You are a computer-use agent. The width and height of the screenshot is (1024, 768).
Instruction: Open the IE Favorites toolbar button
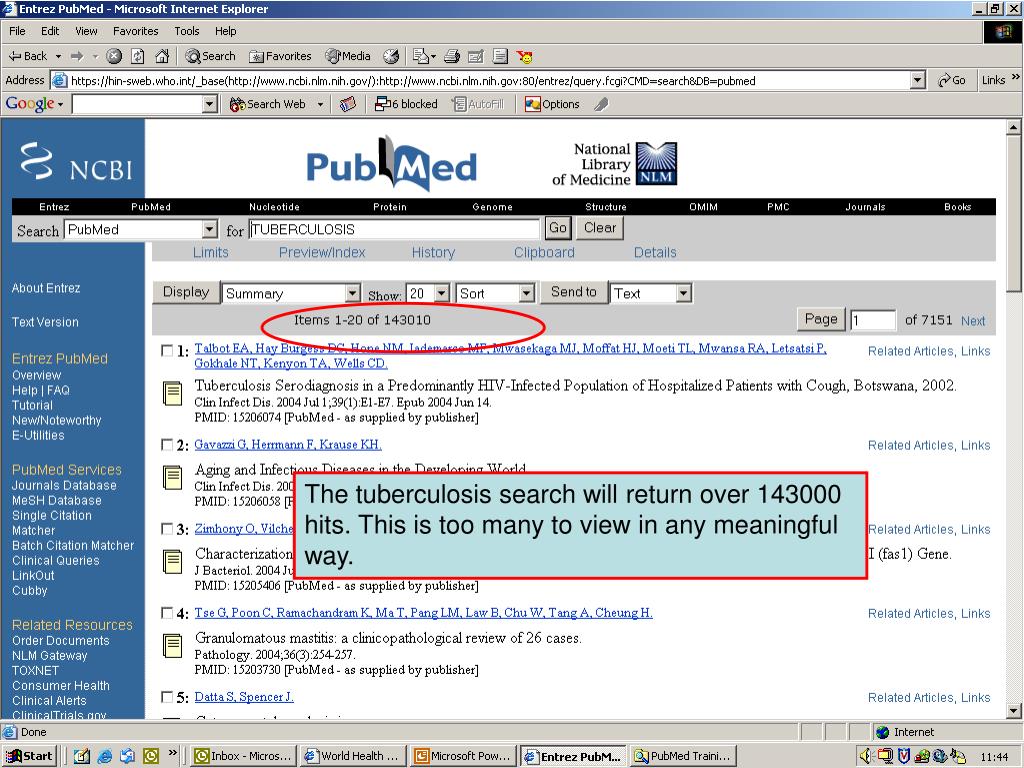[281, 56]
